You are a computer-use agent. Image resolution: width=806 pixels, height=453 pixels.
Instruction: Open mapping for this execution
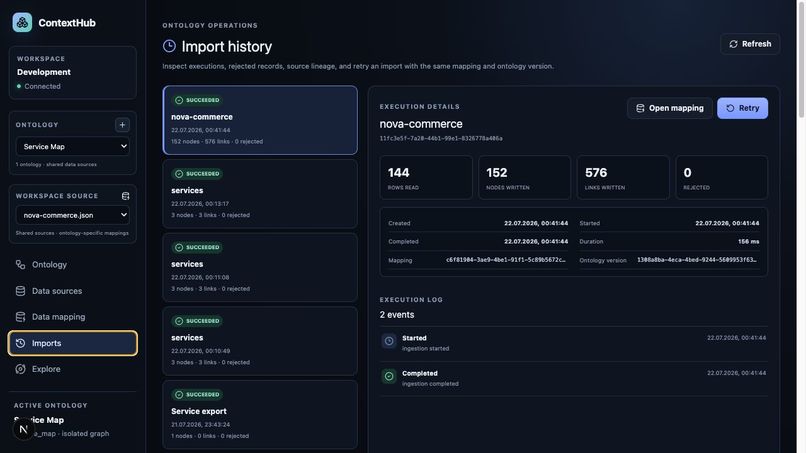[x=670, y=108]
